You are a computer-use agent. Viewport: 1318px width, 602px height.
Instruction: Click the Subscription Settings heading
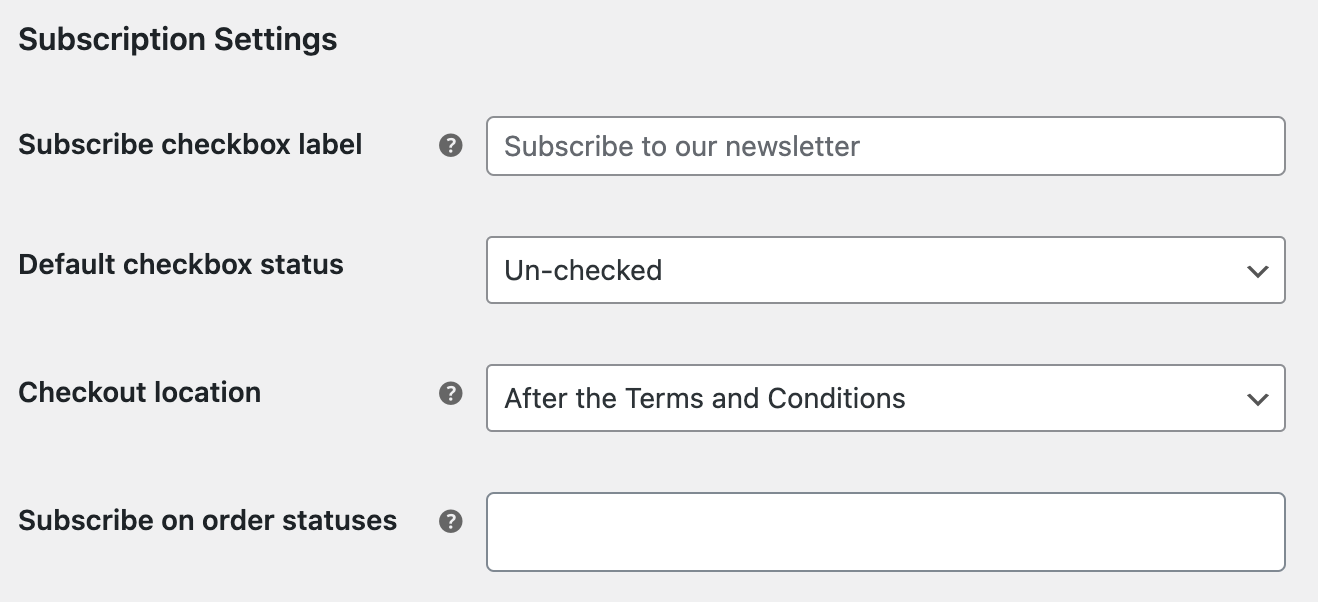[x=177, y=40]
